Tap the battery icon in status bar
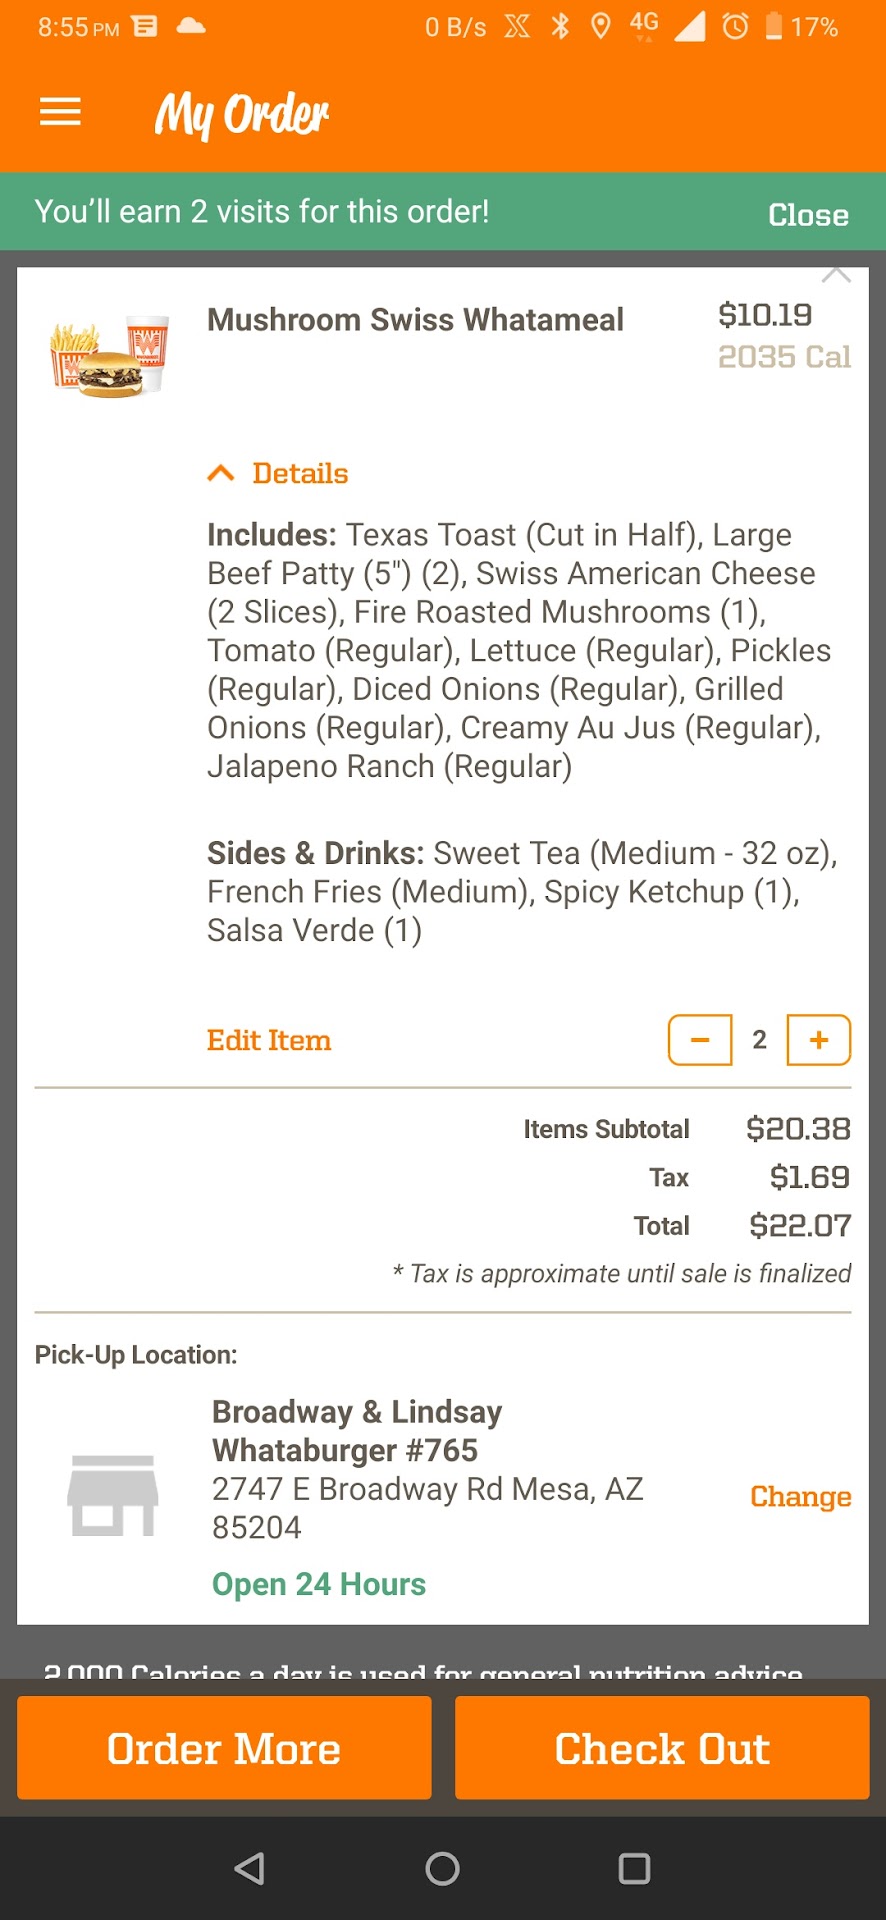 click(774, 26)
